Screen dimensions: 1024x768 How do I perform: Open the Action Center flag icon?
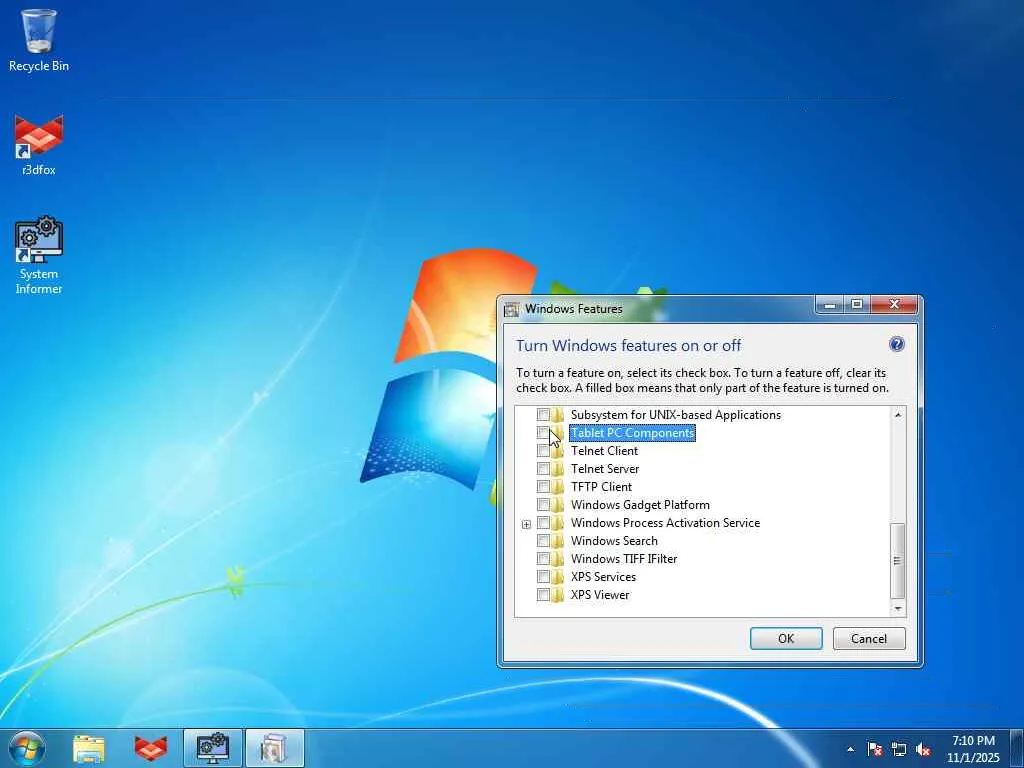(x=874, y=749)
